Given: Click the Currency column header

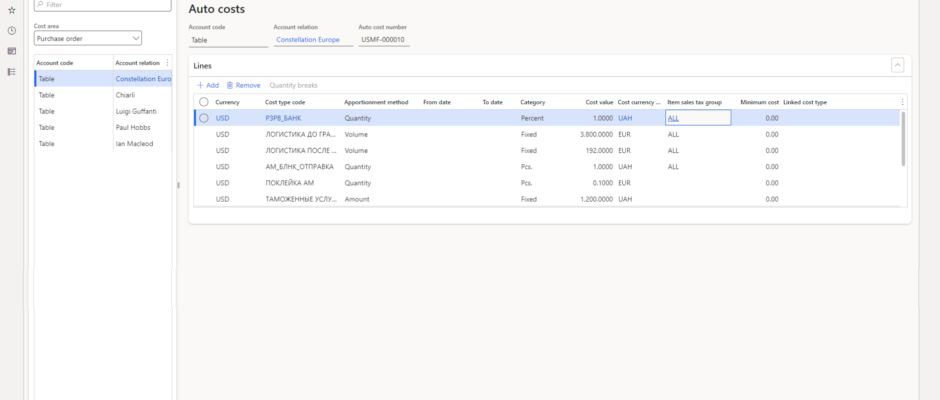Looking at the screenshot, I should [227, 102].
